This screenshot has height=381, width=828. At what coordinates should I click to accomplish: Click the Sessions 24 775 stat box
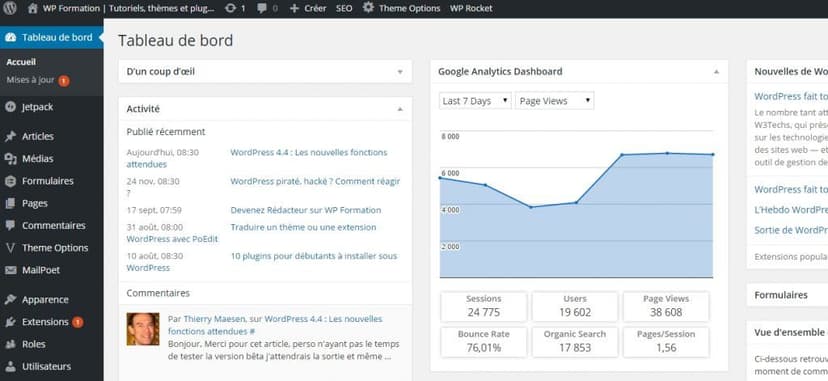coord(484,306)
